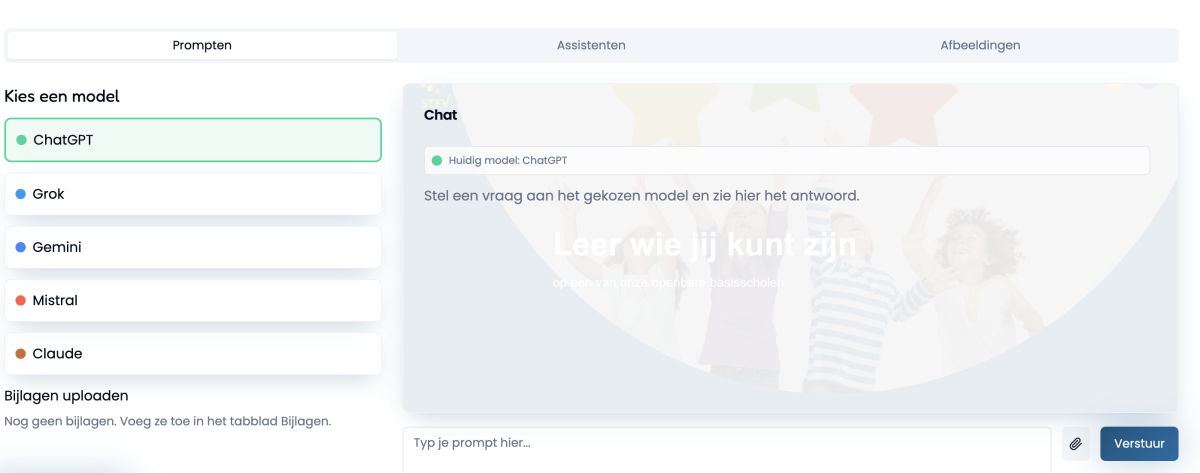Switch model to Mistral
This screenshot has height=473, width=1200.
pos(192,301)
